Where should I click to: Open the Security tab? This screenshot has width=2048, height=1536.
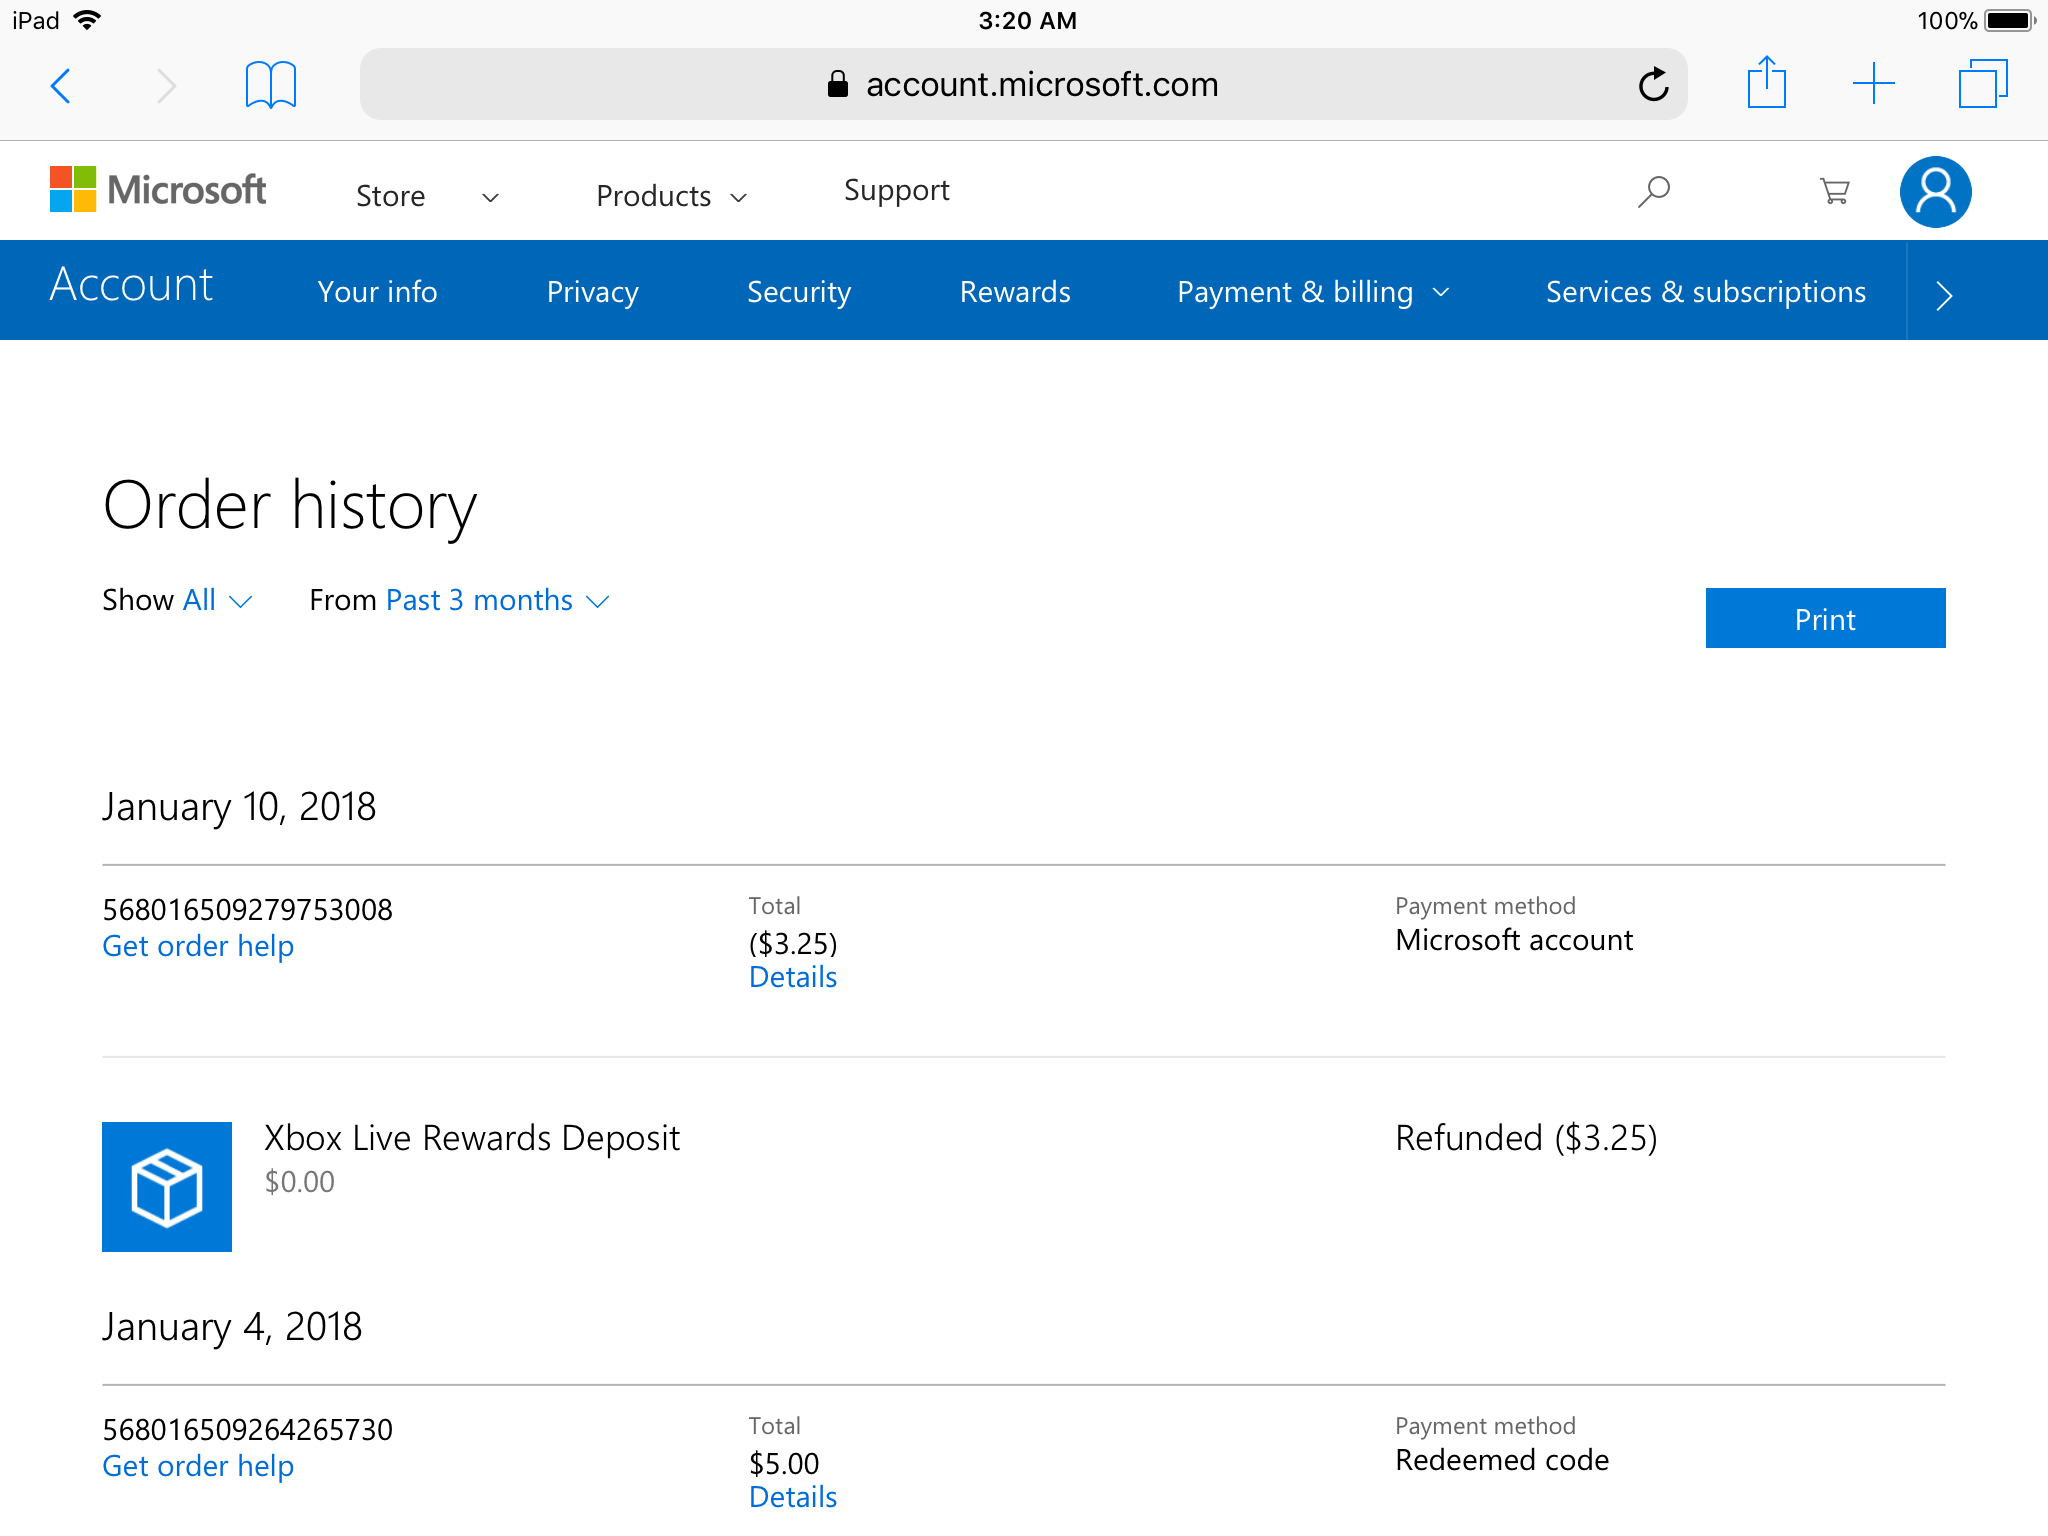(799, 292)
